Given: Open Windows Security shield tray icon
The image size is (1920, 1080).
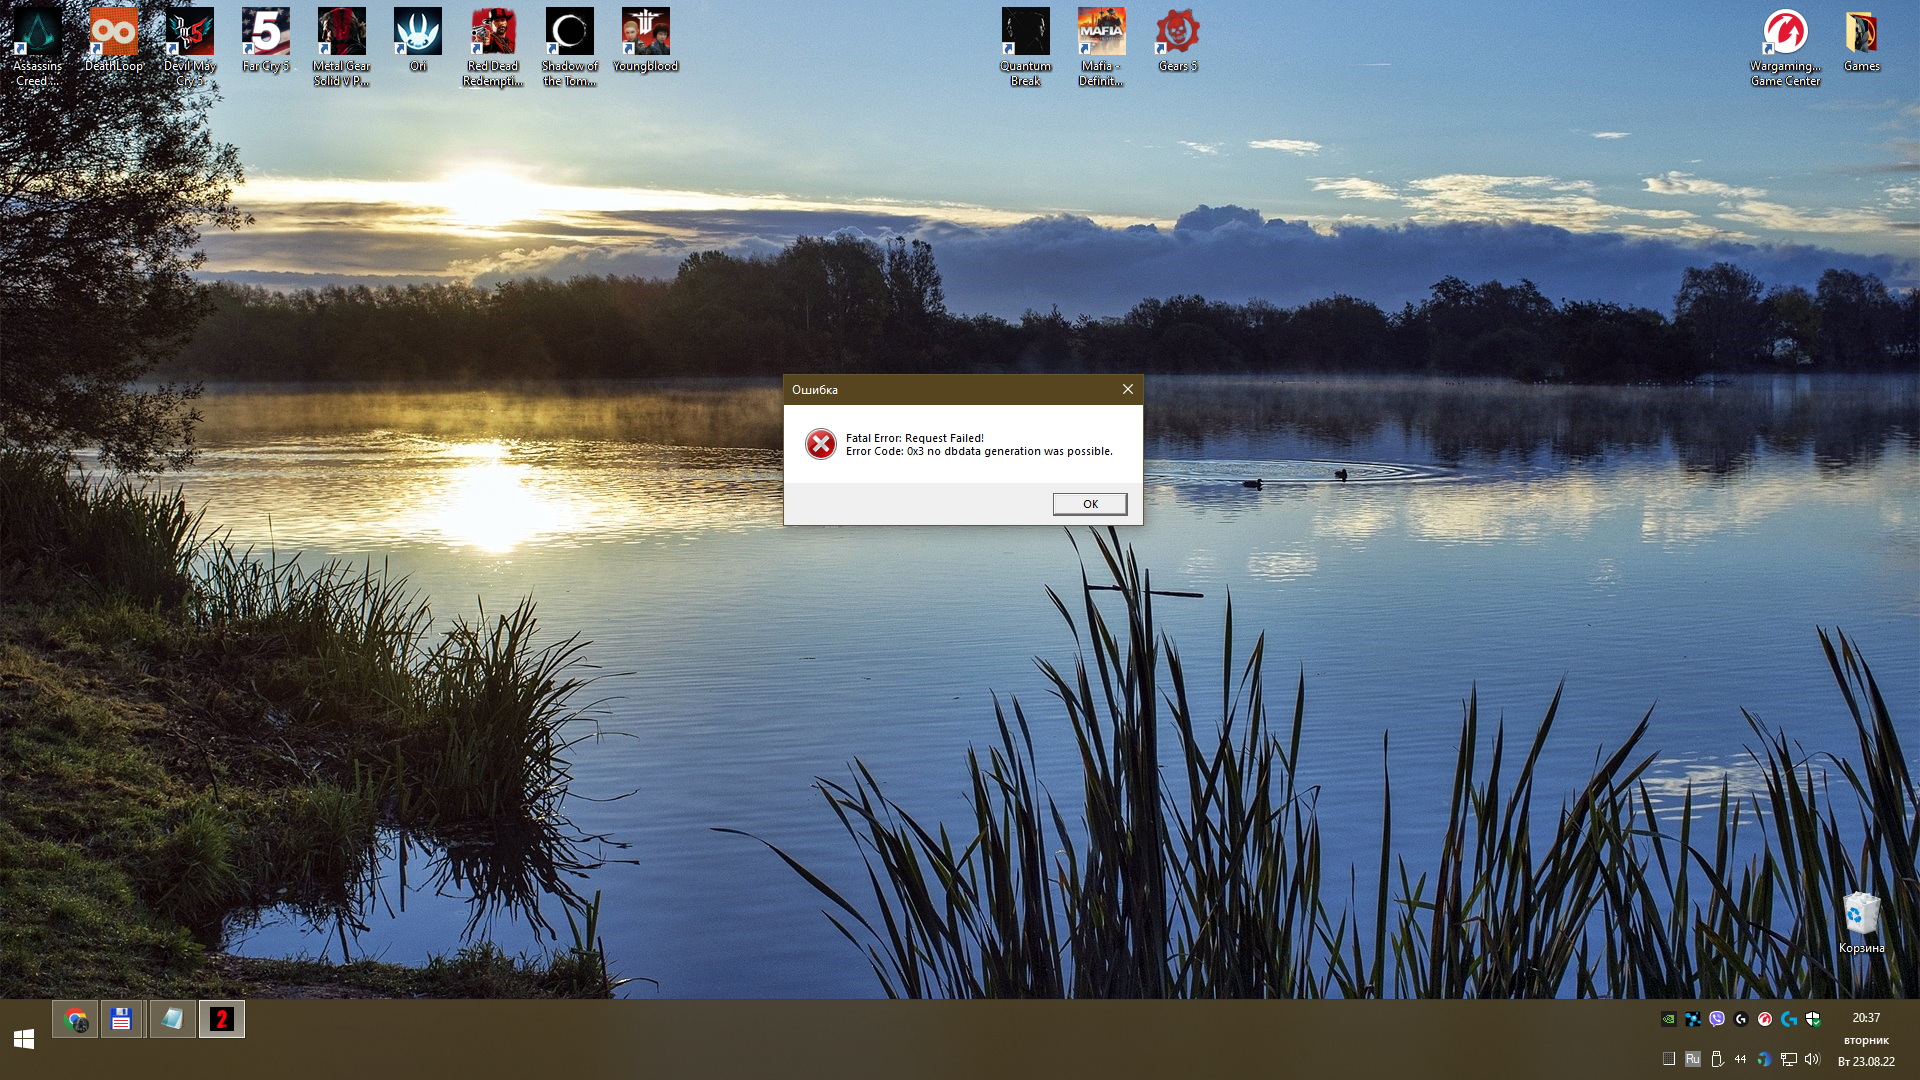Looking at the screenshot, I should [x=1813, y=1019].
